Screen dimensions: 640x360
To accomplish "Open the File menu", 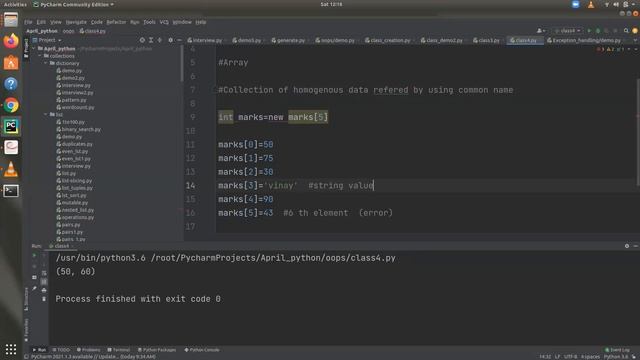I will pos(28,22).
